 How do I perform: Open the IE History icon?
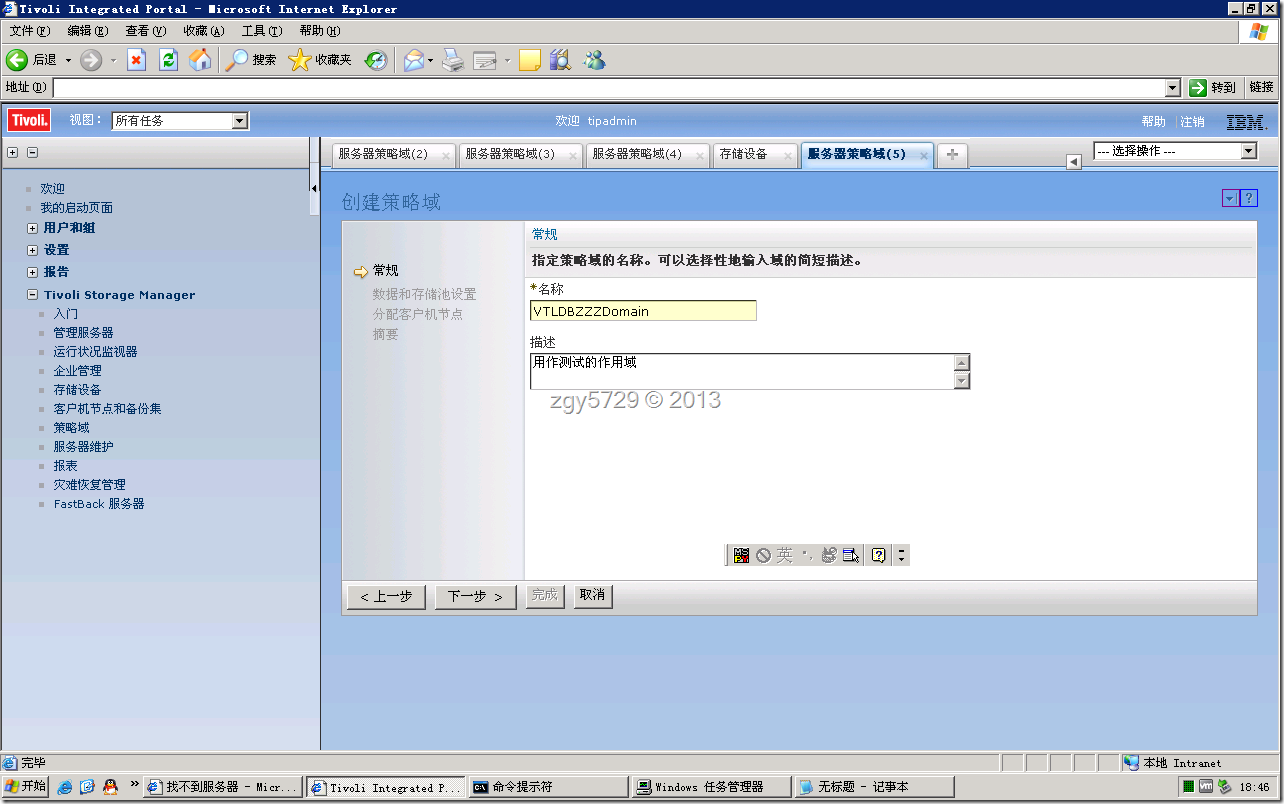[376, 60]
